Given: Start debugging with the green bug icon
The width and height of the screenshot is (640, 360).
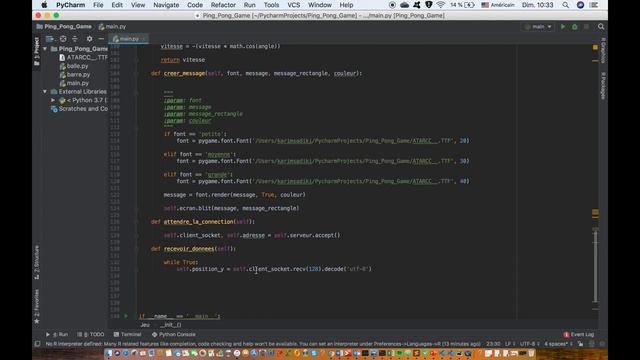Looking at the screenshot, I should [x=575, y=27].
